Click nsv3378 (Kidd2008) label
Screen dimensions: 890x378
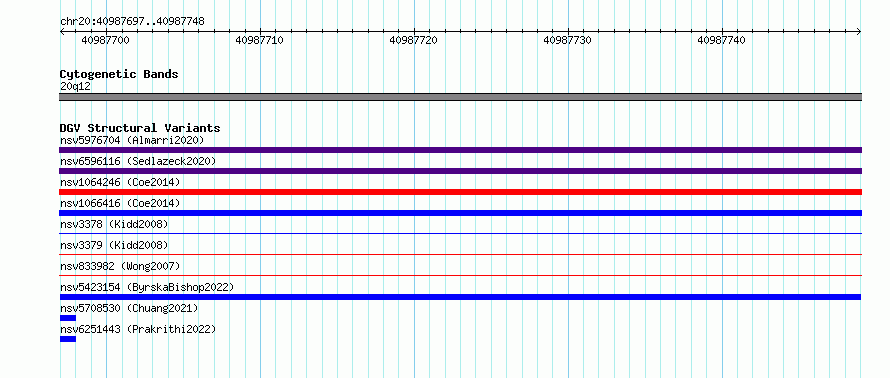click(x=114, y=224)
